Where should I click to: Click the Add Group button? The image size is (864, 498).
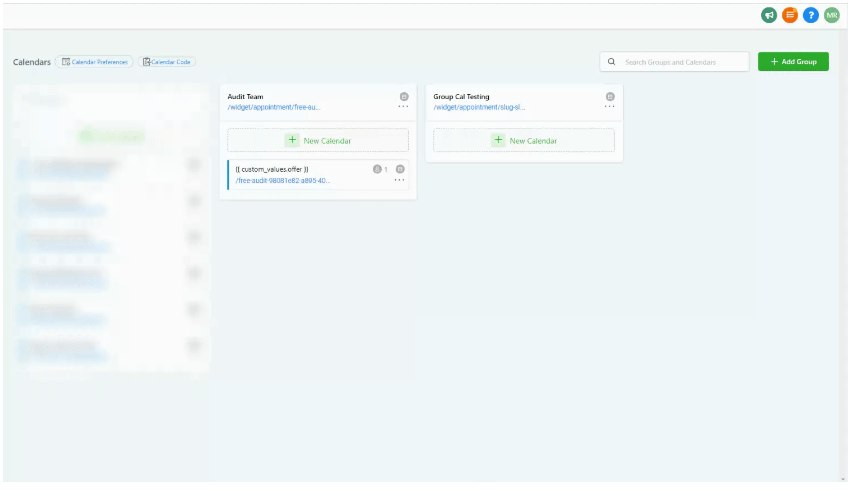[793, 62]
